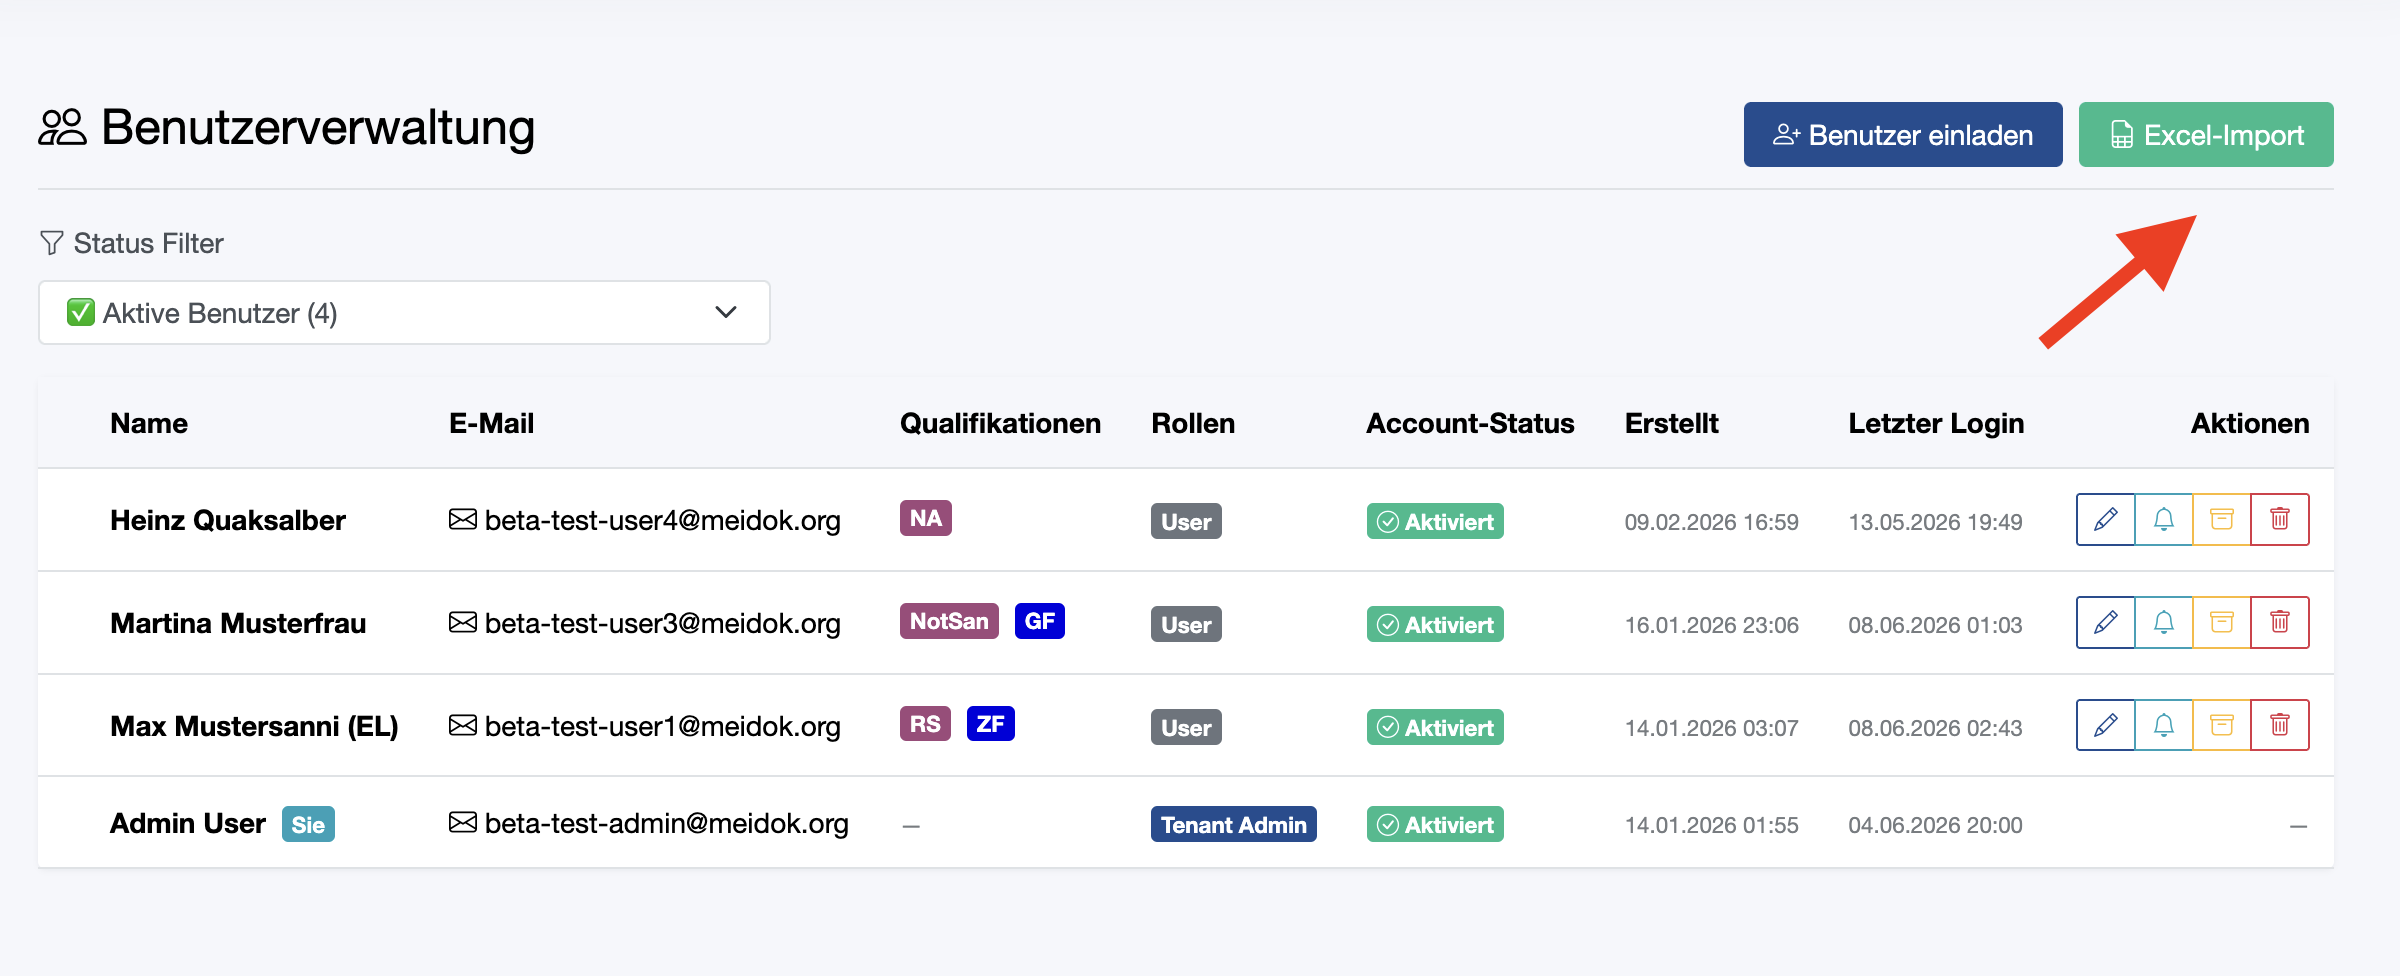
Task: Click the NotSan qualification badge
Action: pyautogui.click(x=949, y=621)
